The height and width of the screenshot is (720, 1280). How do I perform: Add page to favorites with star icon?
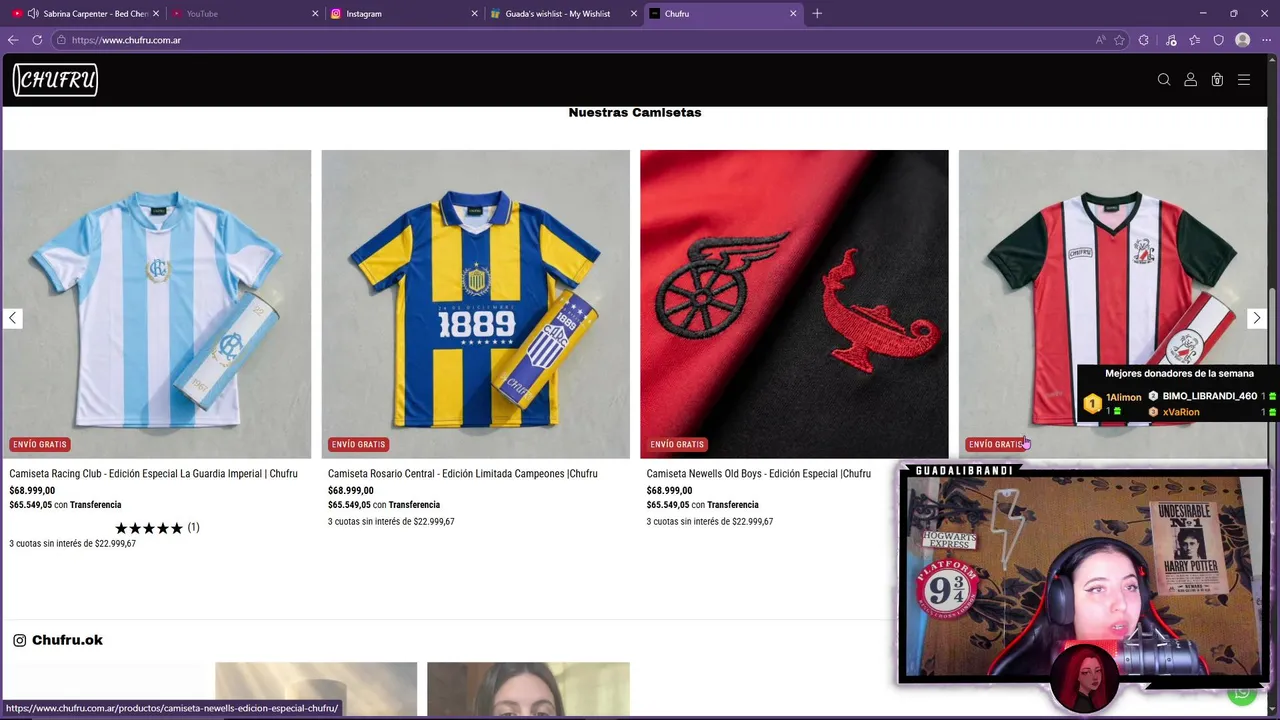click(x=1119, y=40)
